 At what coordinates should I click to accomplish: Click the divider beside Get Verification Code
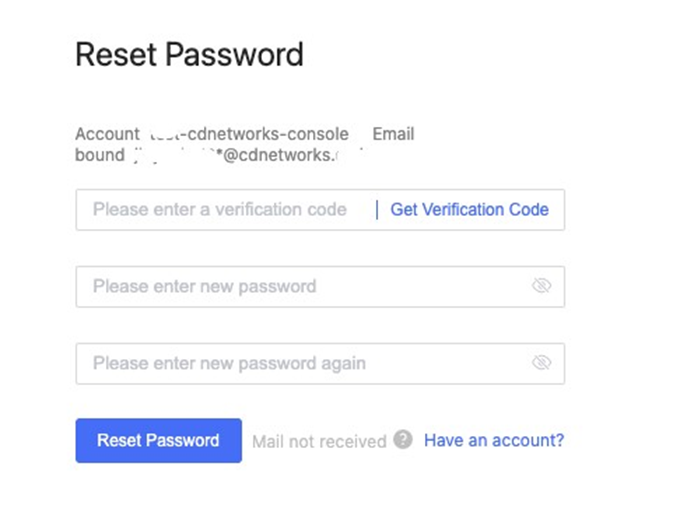click(x=377, y=210)
